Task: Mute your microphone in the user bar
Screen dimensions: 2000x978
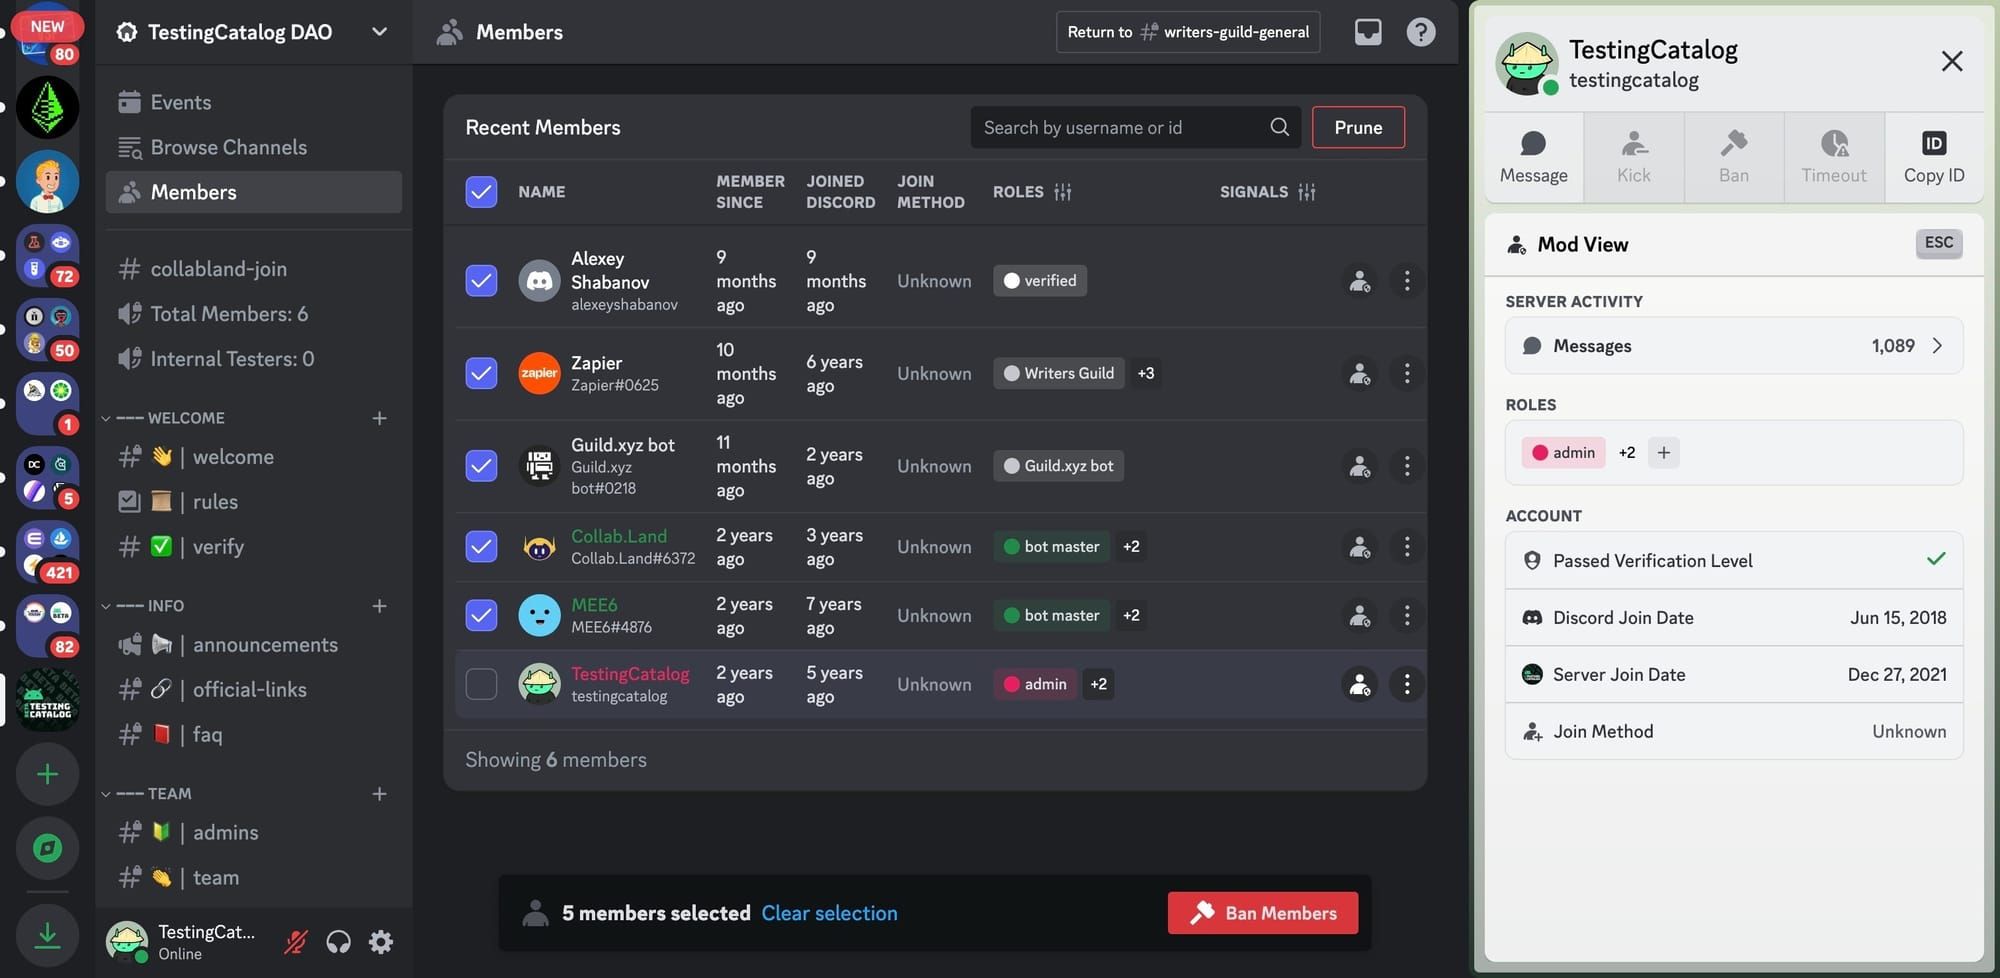Action: click(x=294, y=941)
